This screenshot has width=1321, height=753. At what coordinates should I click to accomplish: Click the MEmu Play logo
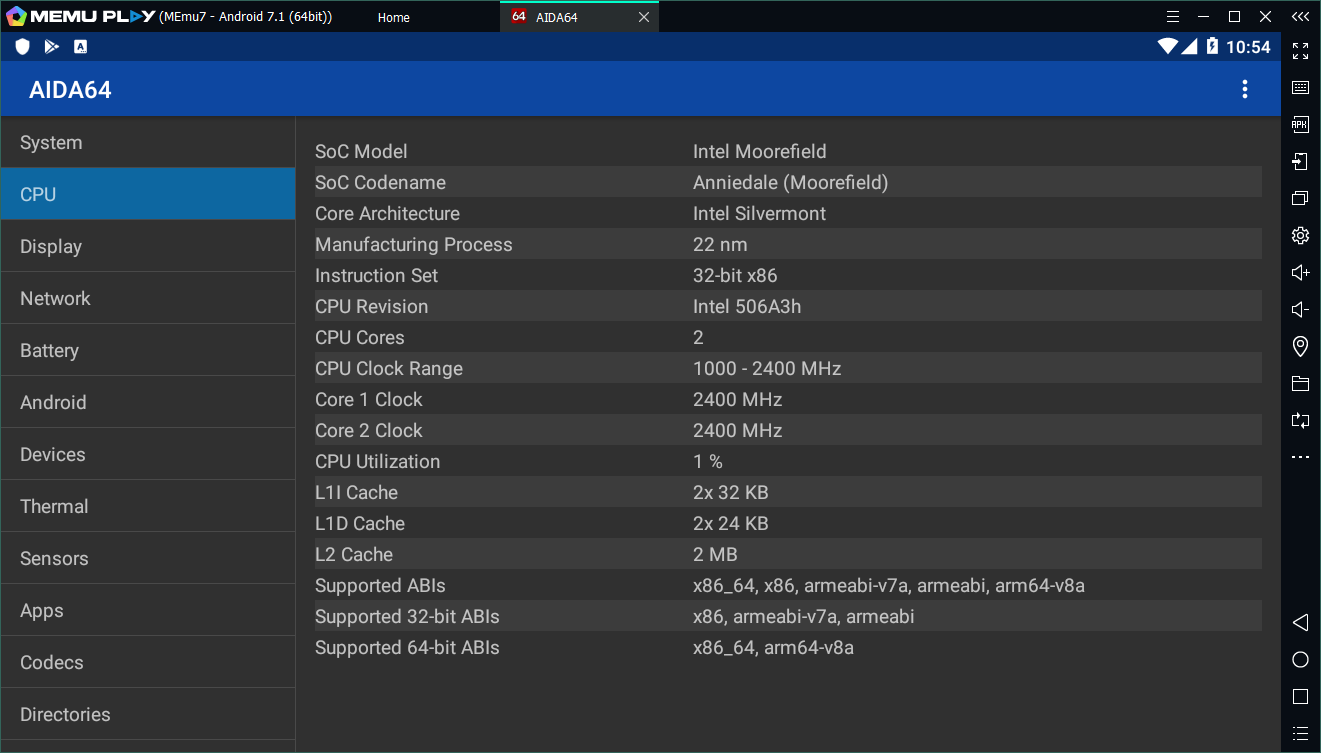pyautogui.click(x=80, y=17)
